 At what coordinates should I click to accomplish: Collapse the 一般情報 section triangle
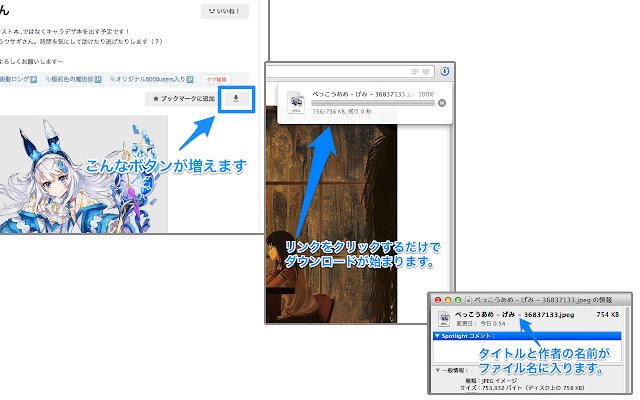(x=437, y=371)
